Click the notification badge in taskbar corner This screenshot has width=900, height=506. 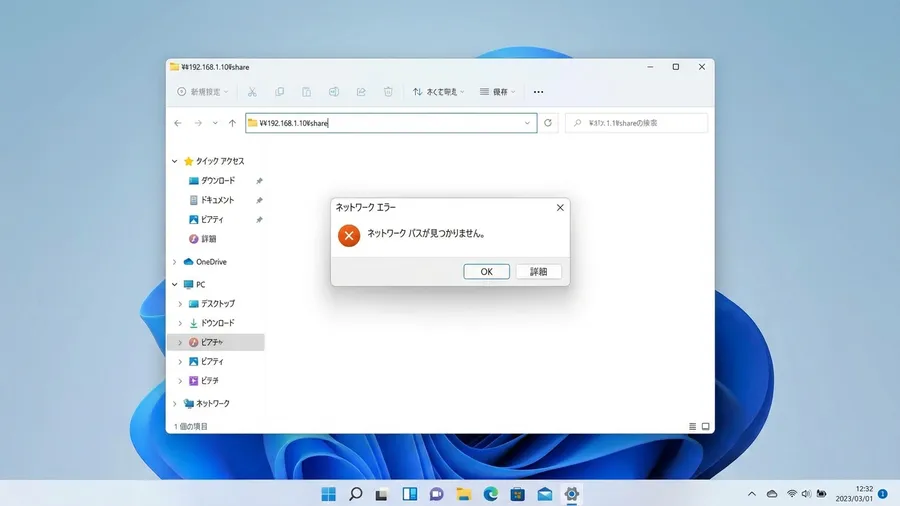(x=883, y=494)
